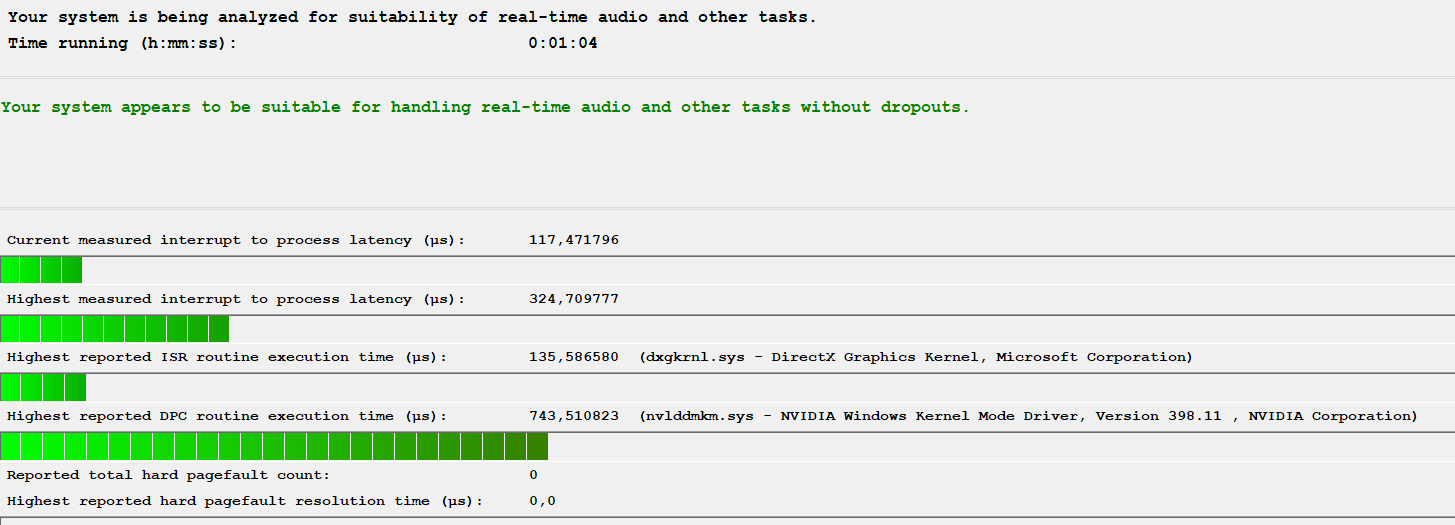Select the current interrupt to process latency label
This screenshot has width=1455, height=525.
[x=236, y=240]
